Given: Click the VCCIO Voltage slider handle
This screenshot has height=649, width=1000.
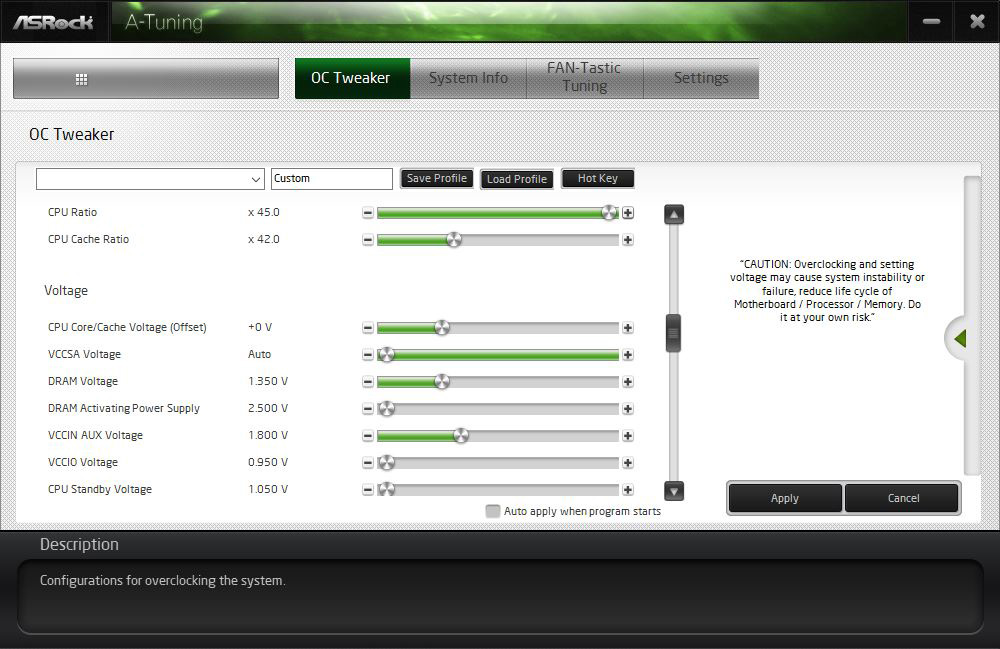Looking at the screenshot, I should pos(386,463).
